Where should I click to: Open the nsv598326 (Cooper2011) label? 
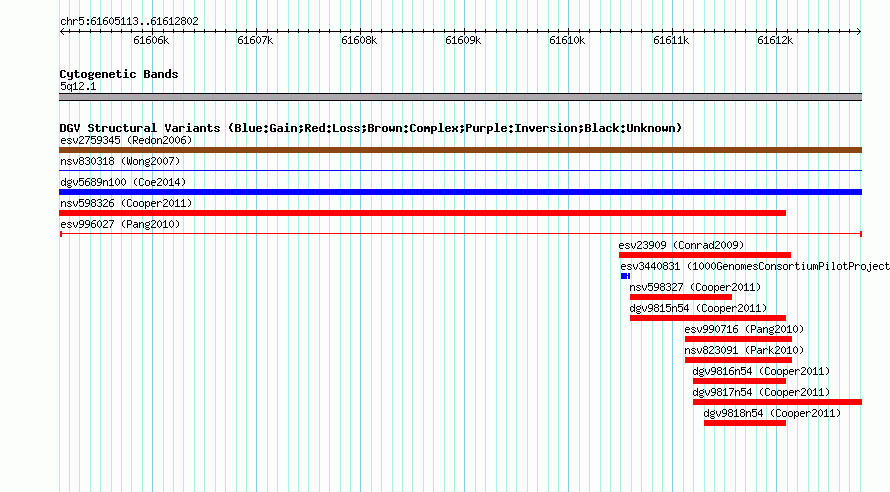(x=126, y=203)
